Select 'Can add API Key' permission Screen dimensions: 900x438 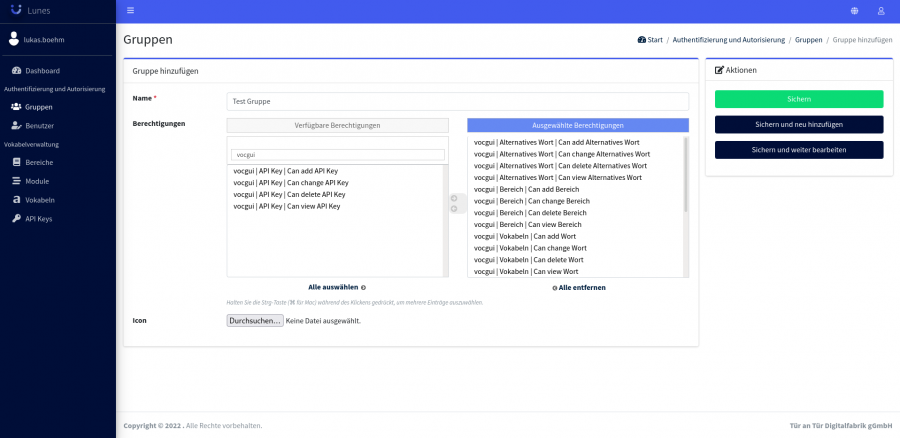click(x=285, y=171)
